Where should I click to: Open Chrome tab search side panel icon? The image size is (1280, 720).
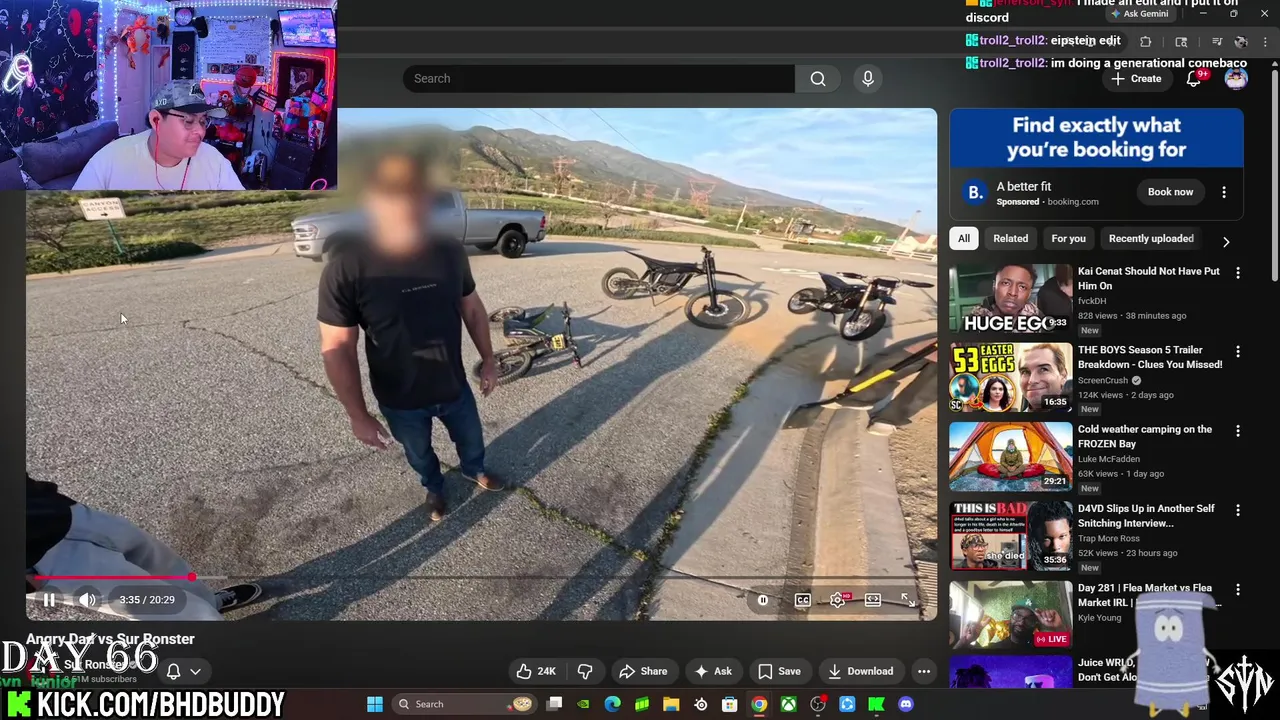[x=1181, y=42]
